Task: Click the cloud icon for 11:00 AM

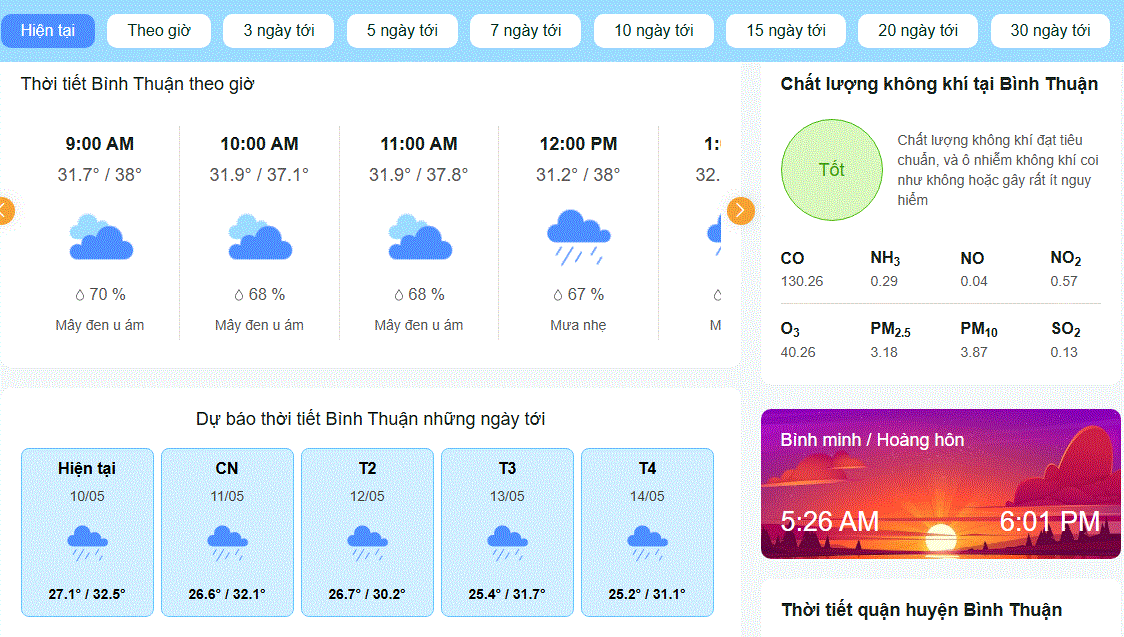Action: point(420,236)
